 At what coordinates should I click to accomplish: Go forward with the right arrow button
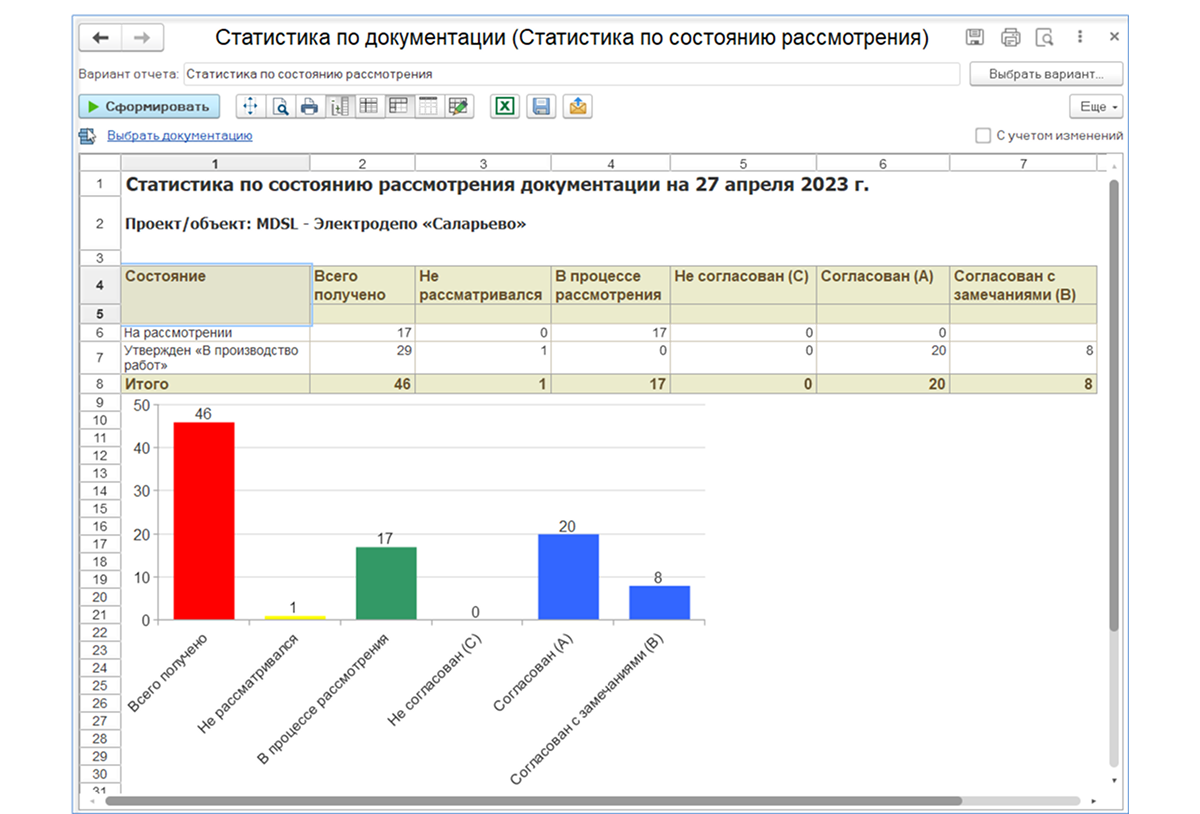tap(142, 38)
